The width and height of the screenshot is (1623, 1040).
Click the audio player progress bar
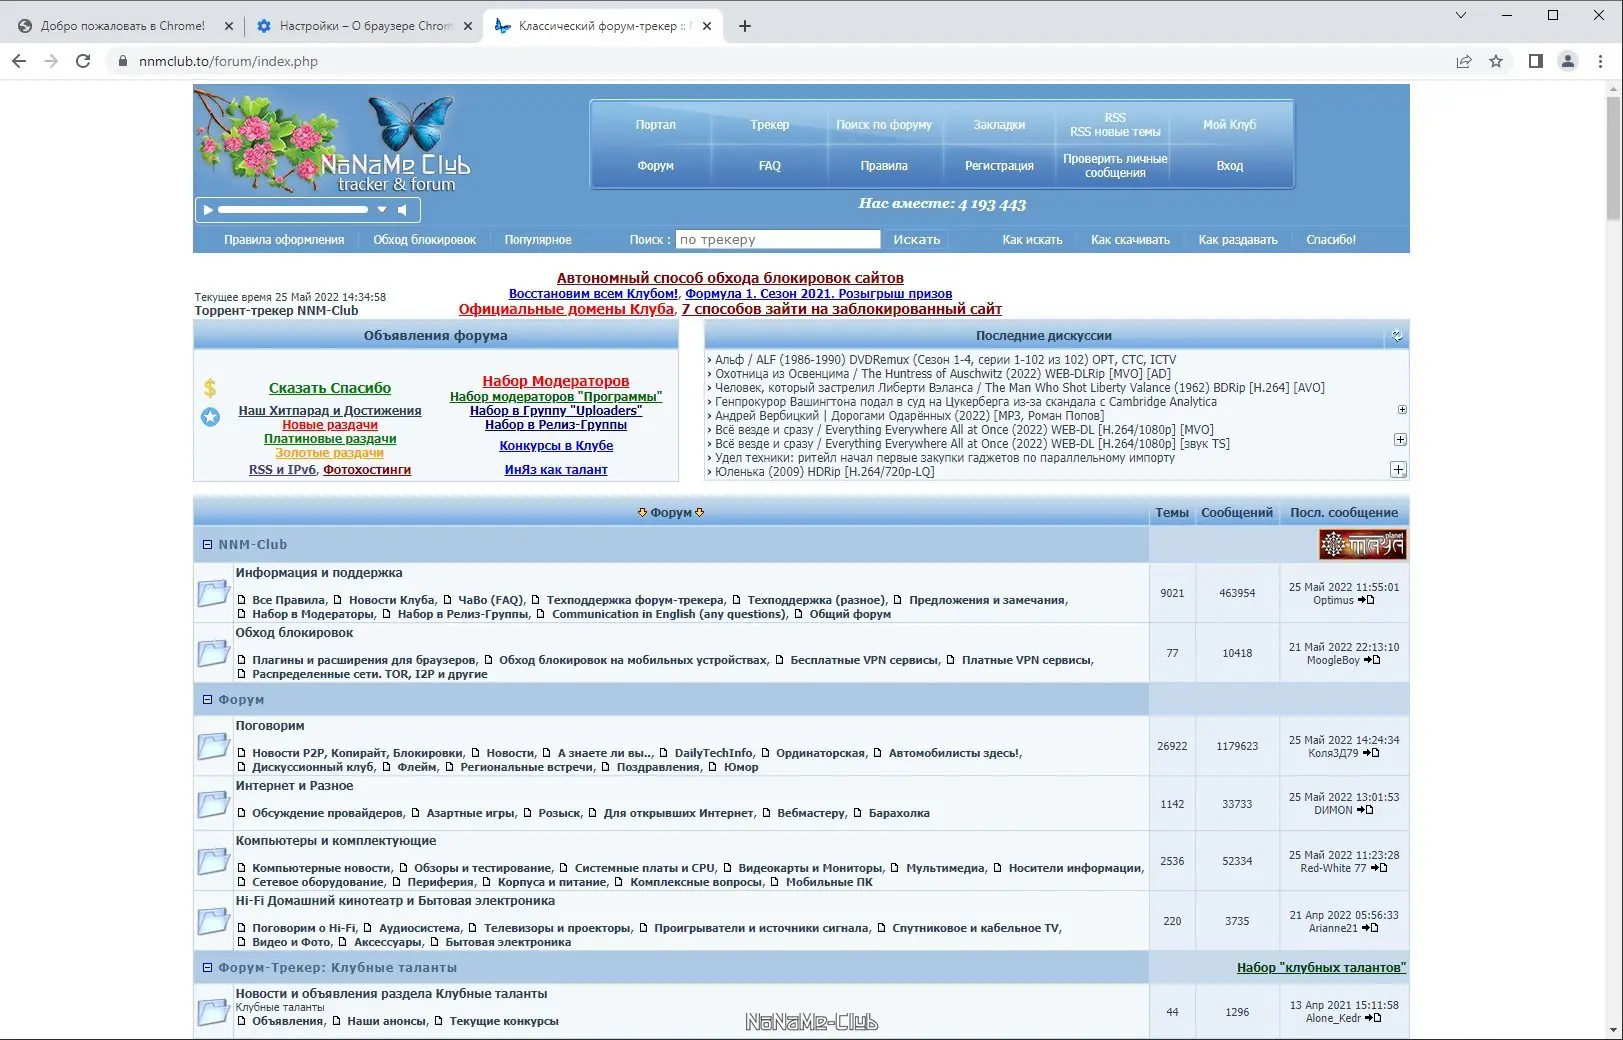click(293, 210)
